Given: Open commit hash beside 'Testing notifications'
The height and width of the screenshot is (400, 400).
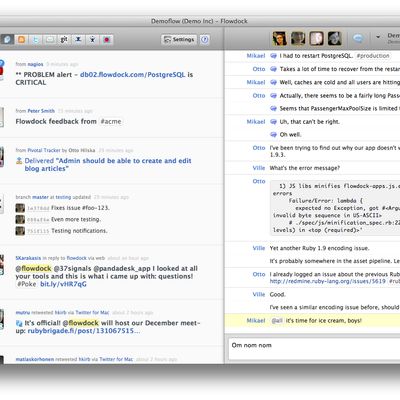Looking at the screenshot, I should click(38, 231).
